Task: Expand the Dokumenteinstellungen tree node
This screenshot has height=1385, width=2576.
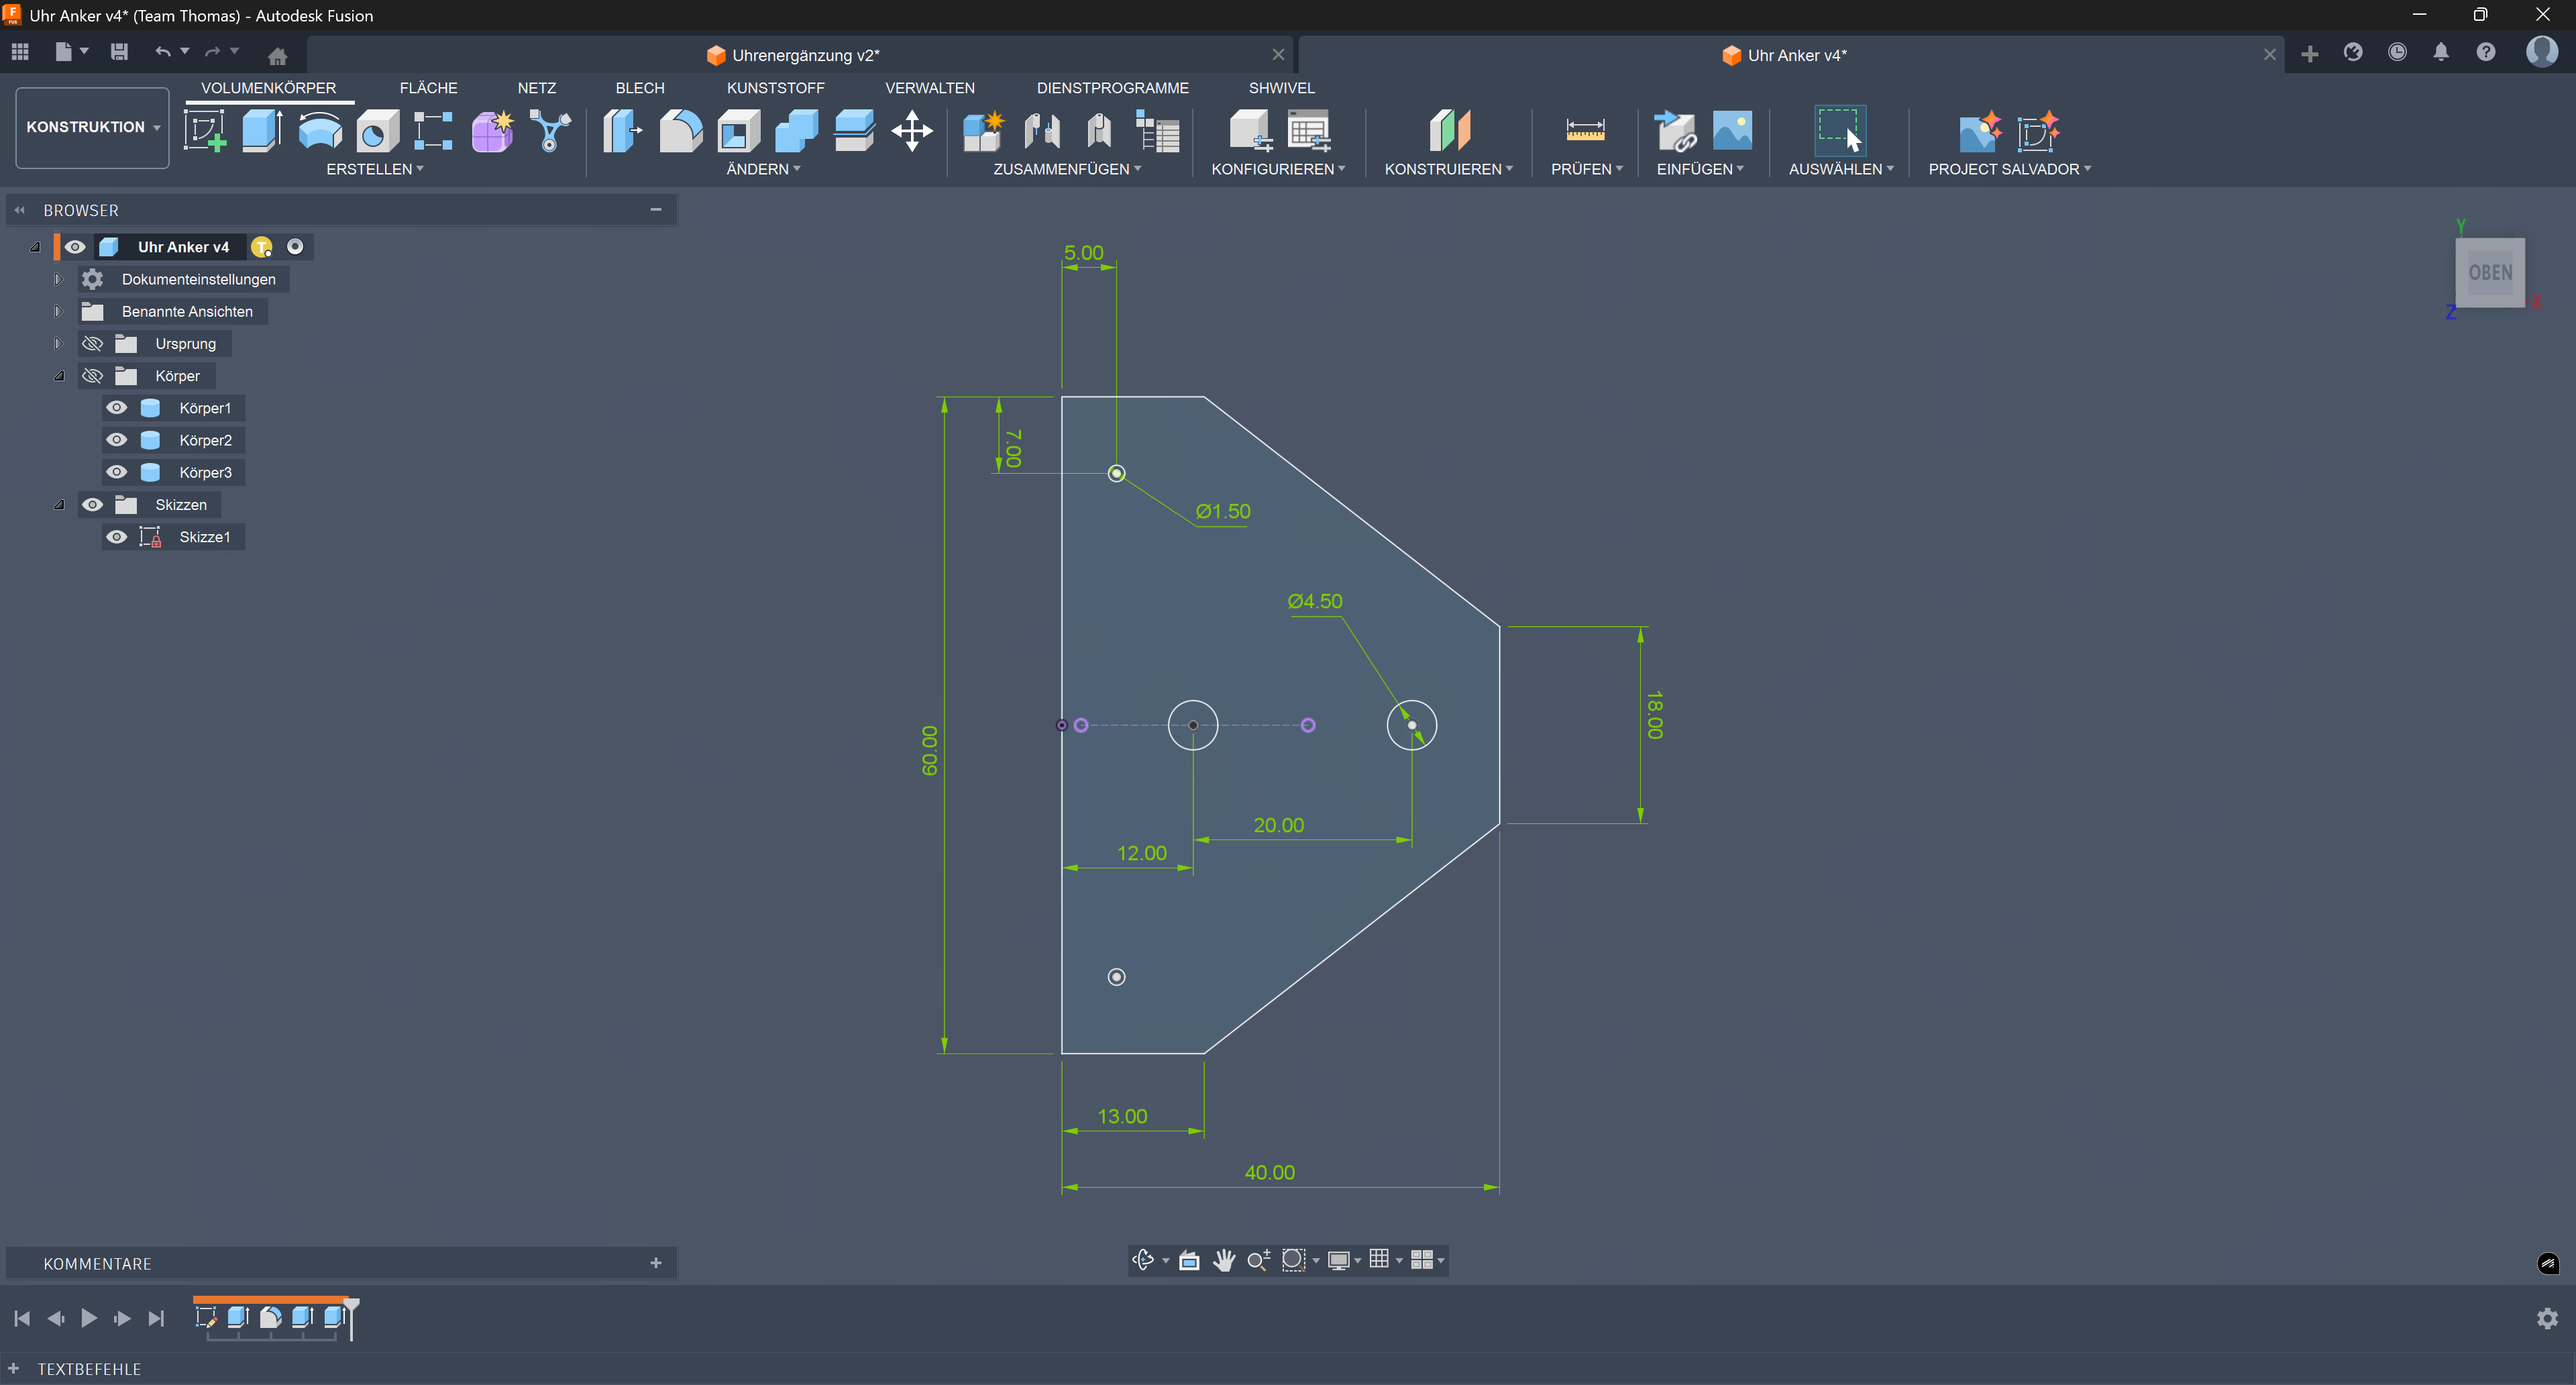Action: coord(58,279)
